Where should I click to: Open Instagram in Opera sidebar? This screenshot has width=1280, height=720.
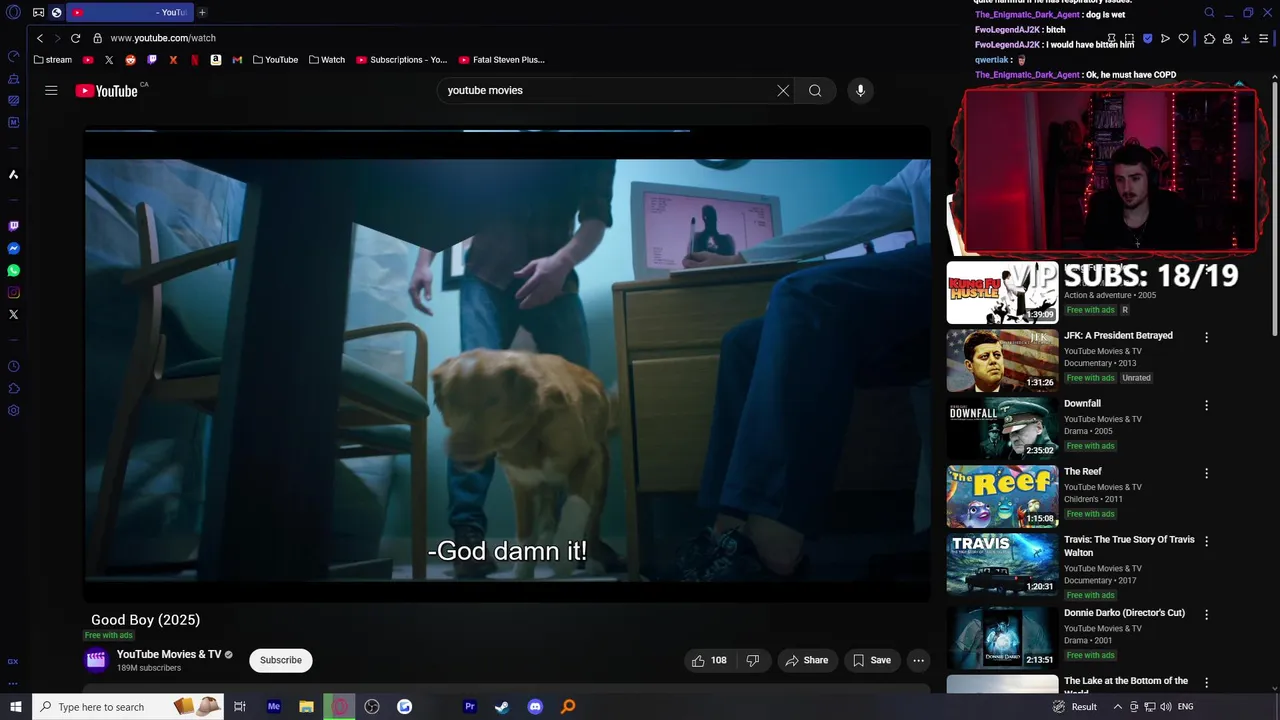14,293
